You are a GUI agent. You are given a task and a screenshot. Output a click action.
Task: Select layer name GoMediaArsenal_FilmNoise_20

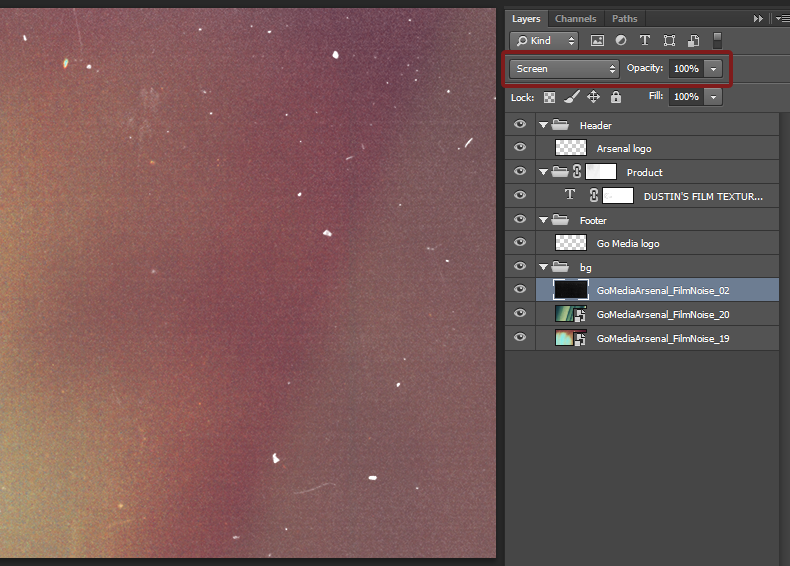663,315
